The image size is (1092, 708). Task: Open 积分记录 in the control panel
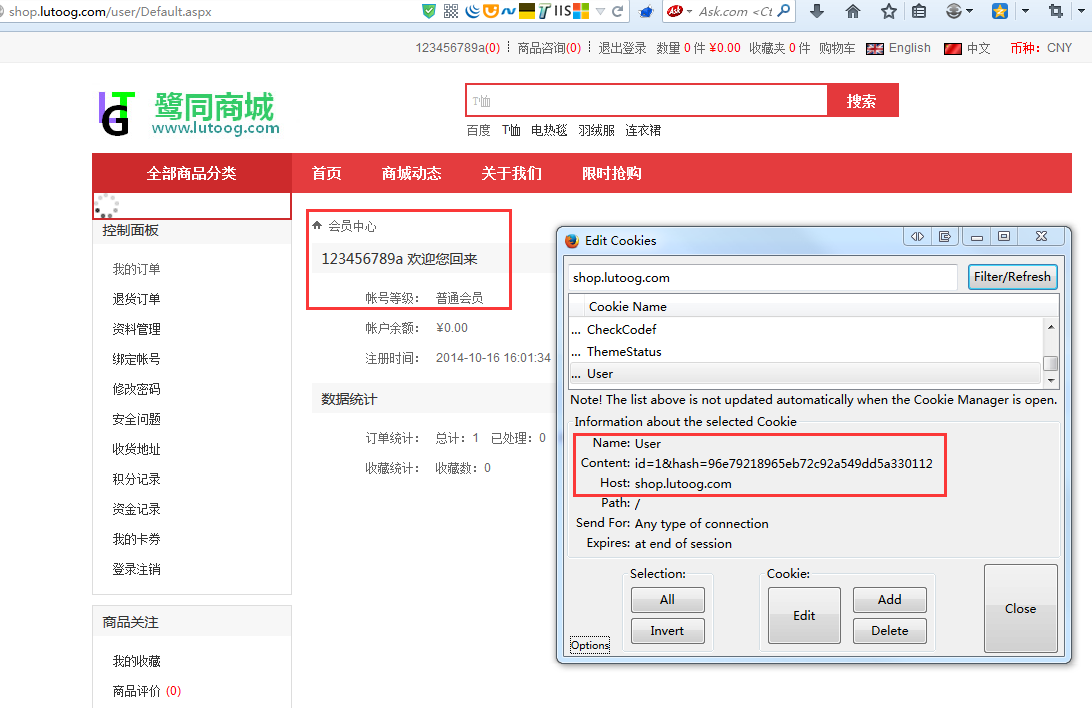tap(136, 479)
